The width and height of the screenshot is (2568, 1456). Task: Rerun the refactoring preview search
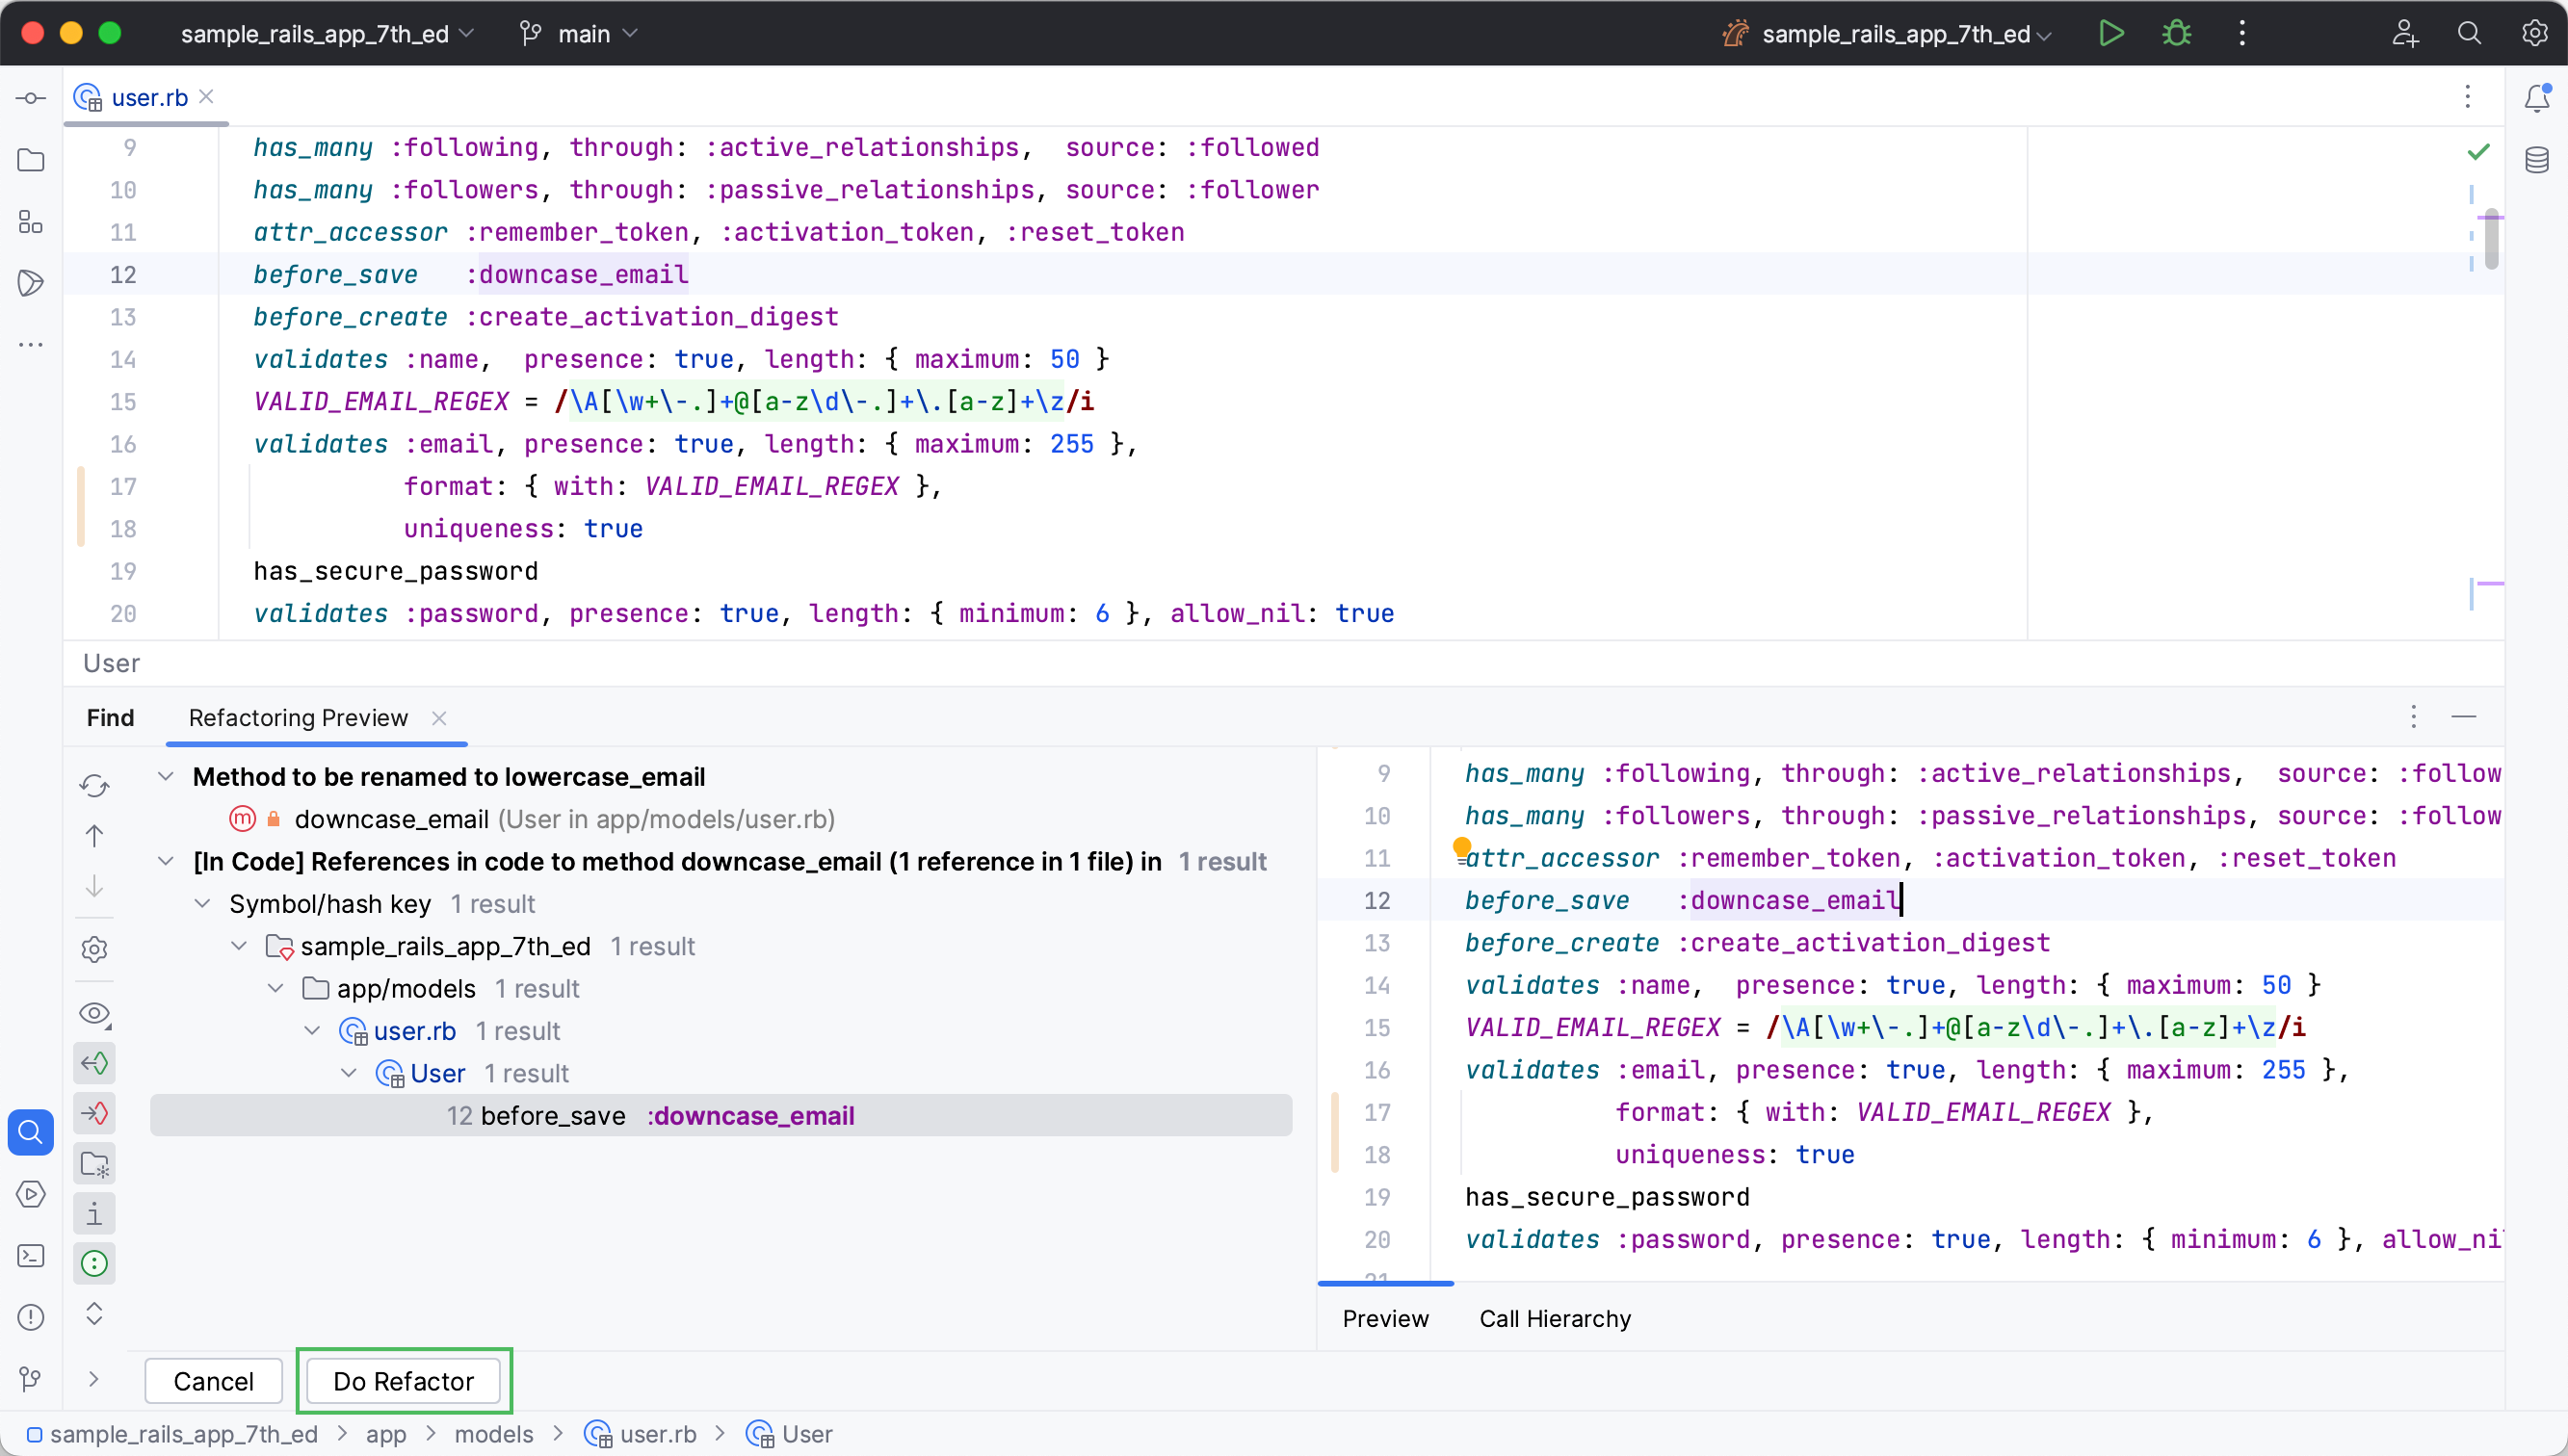[x=94, y=786]
